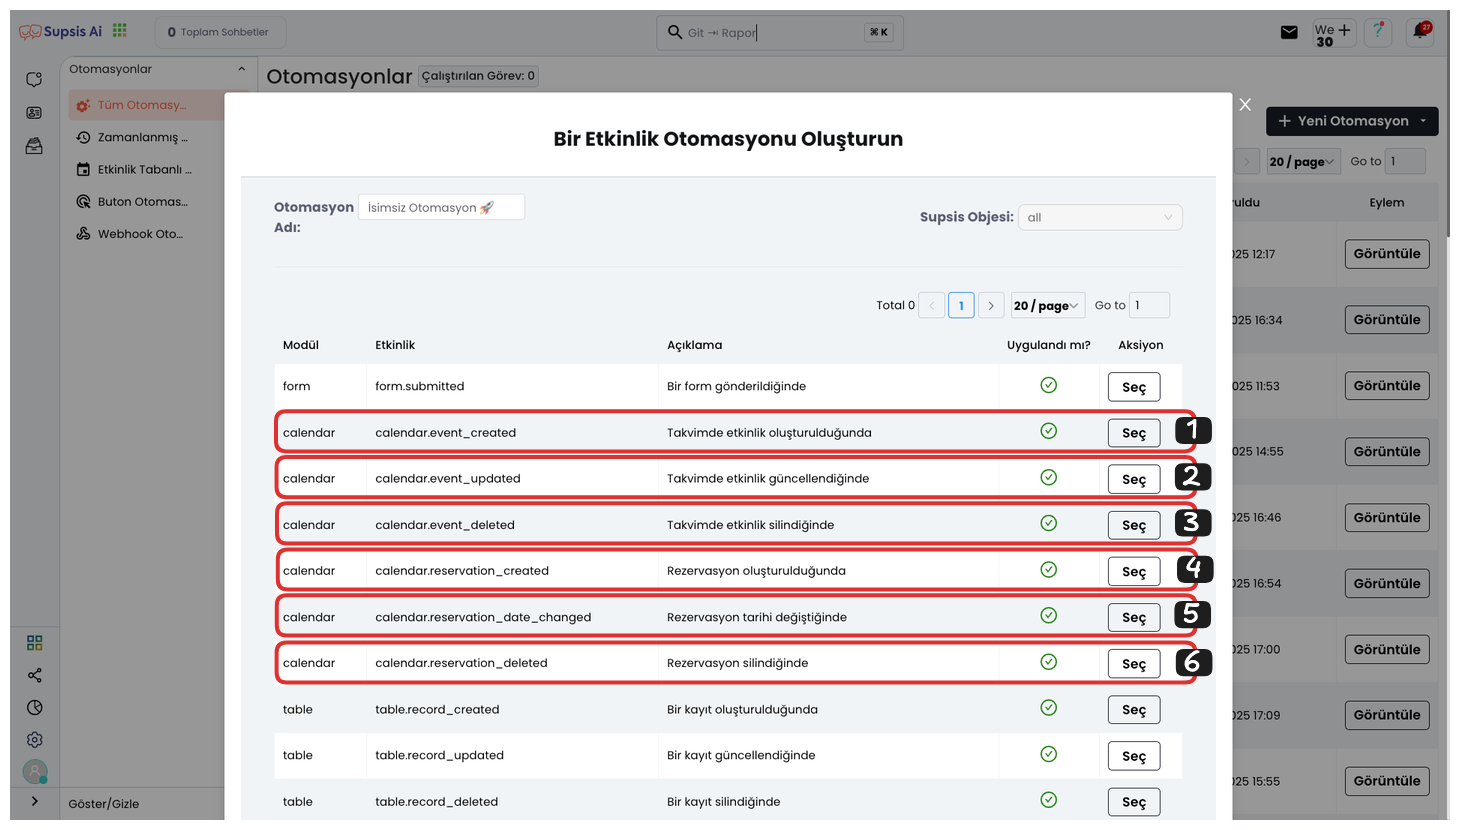Open the dialog's 20 / page selector
Screen dimensions: 1460x830
point(1047,305)
